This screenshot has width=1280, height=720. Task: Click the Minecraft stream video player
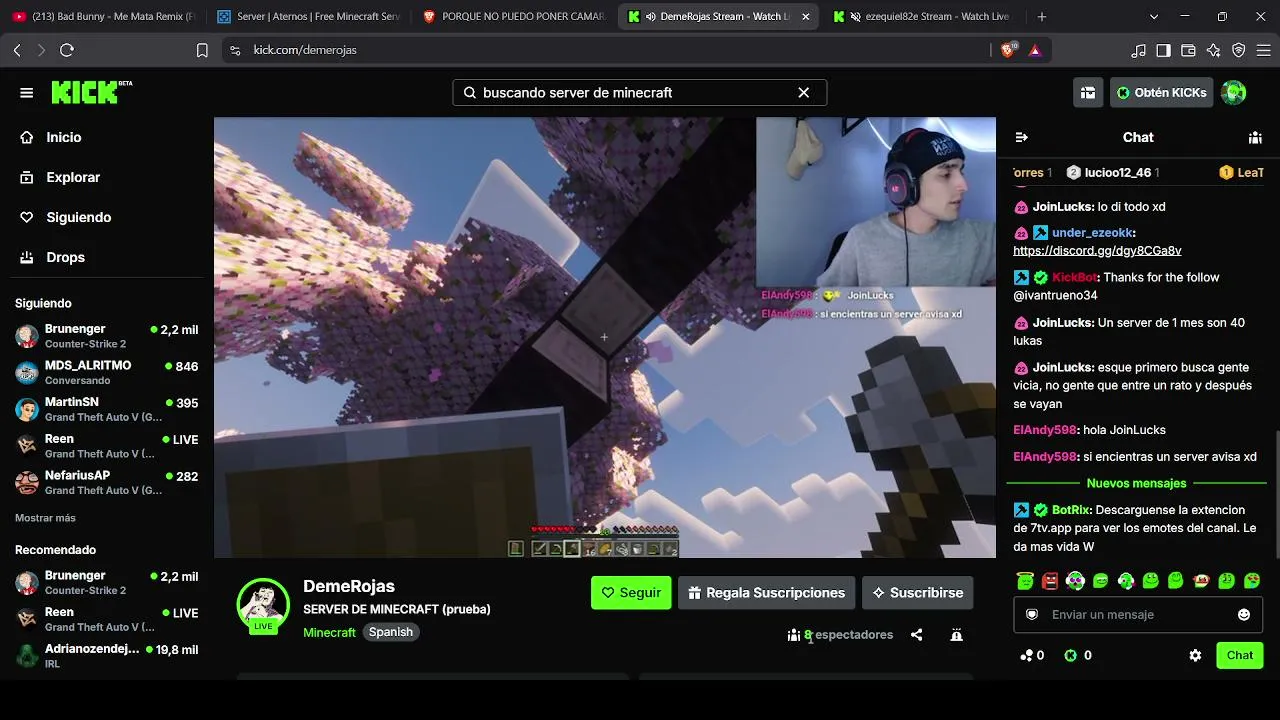605,337
